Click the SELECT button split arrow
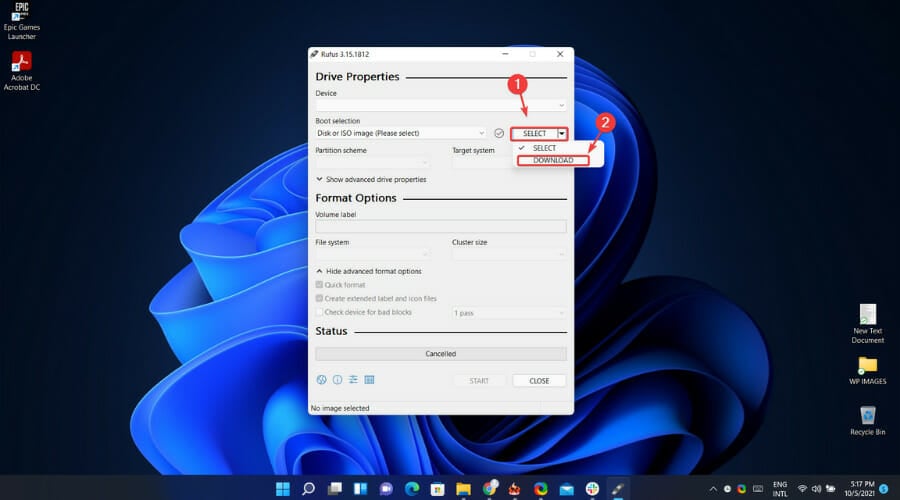 [x=562, y=133]
